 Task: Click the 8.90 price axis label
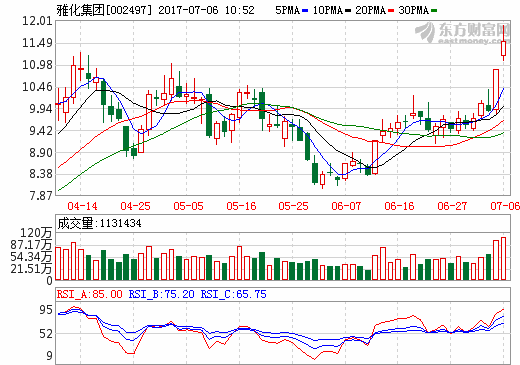[x=41, y=153]
